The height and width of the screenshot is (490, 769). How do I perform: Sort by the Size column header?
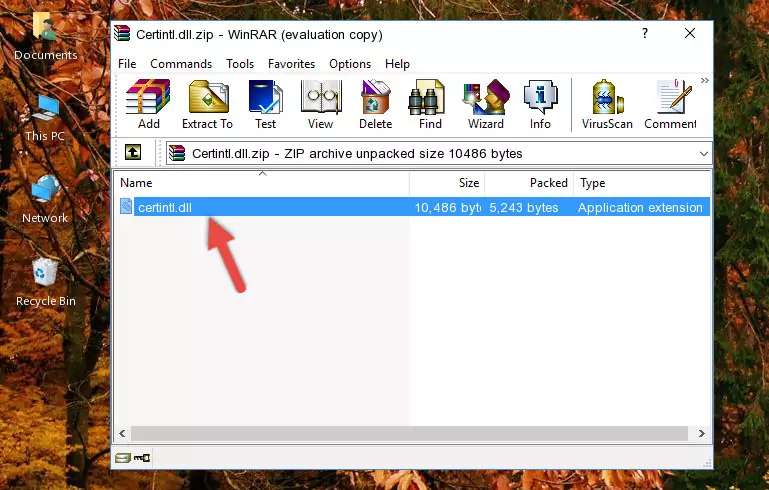pos(447,183)
